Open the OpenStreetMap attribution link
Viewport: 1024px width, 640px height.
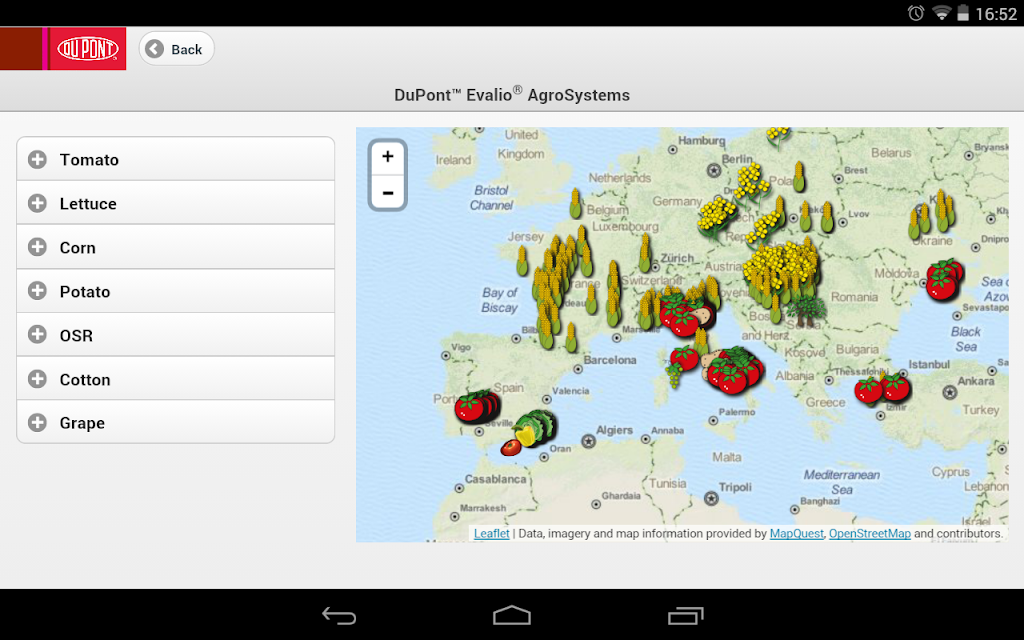(x=869, y=534)
